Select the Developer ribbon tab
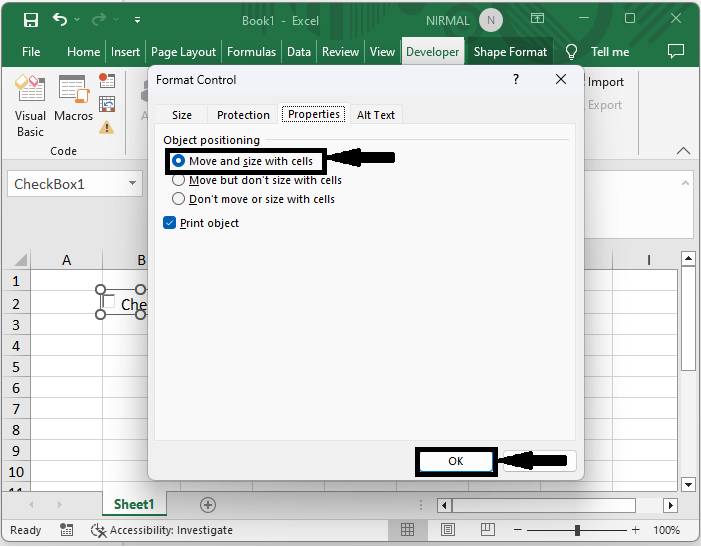 tap(432, 52)
